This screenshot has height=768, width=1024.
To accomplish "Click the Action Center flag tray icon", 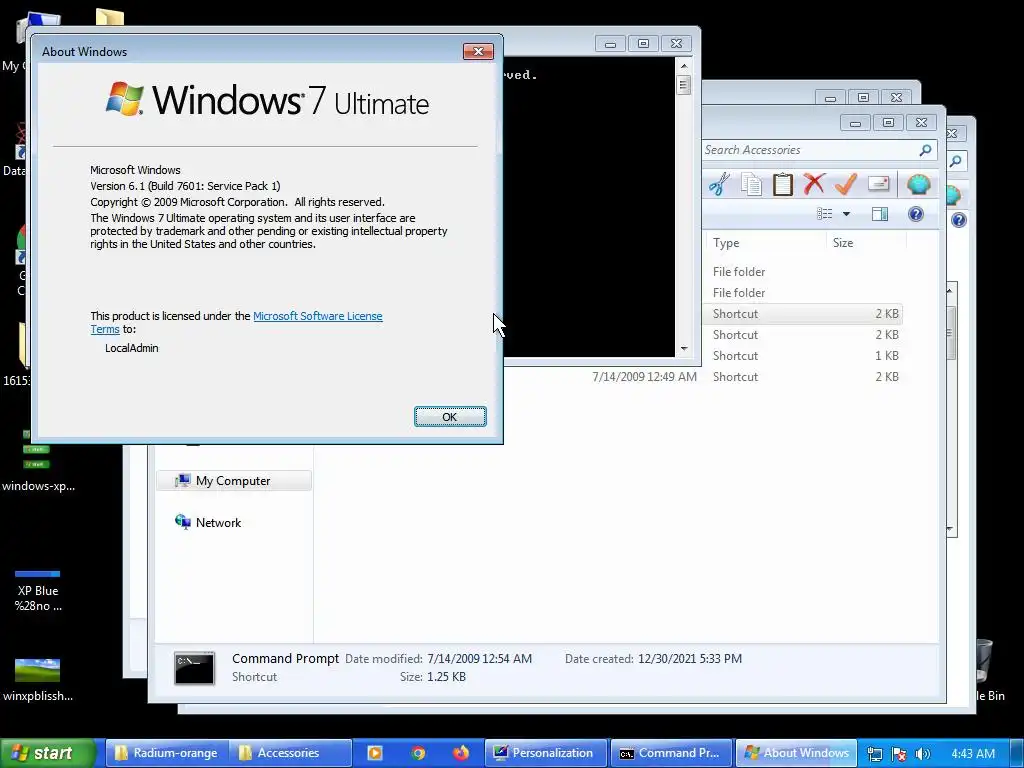I will [899, 754].
